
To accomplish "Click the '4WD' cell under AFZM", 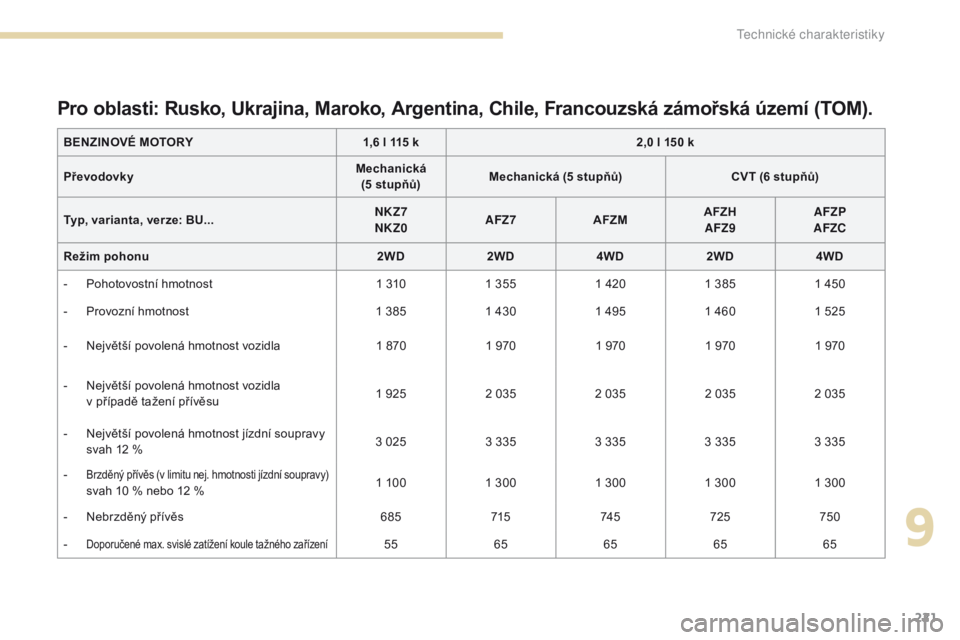I will coord(610,256).
